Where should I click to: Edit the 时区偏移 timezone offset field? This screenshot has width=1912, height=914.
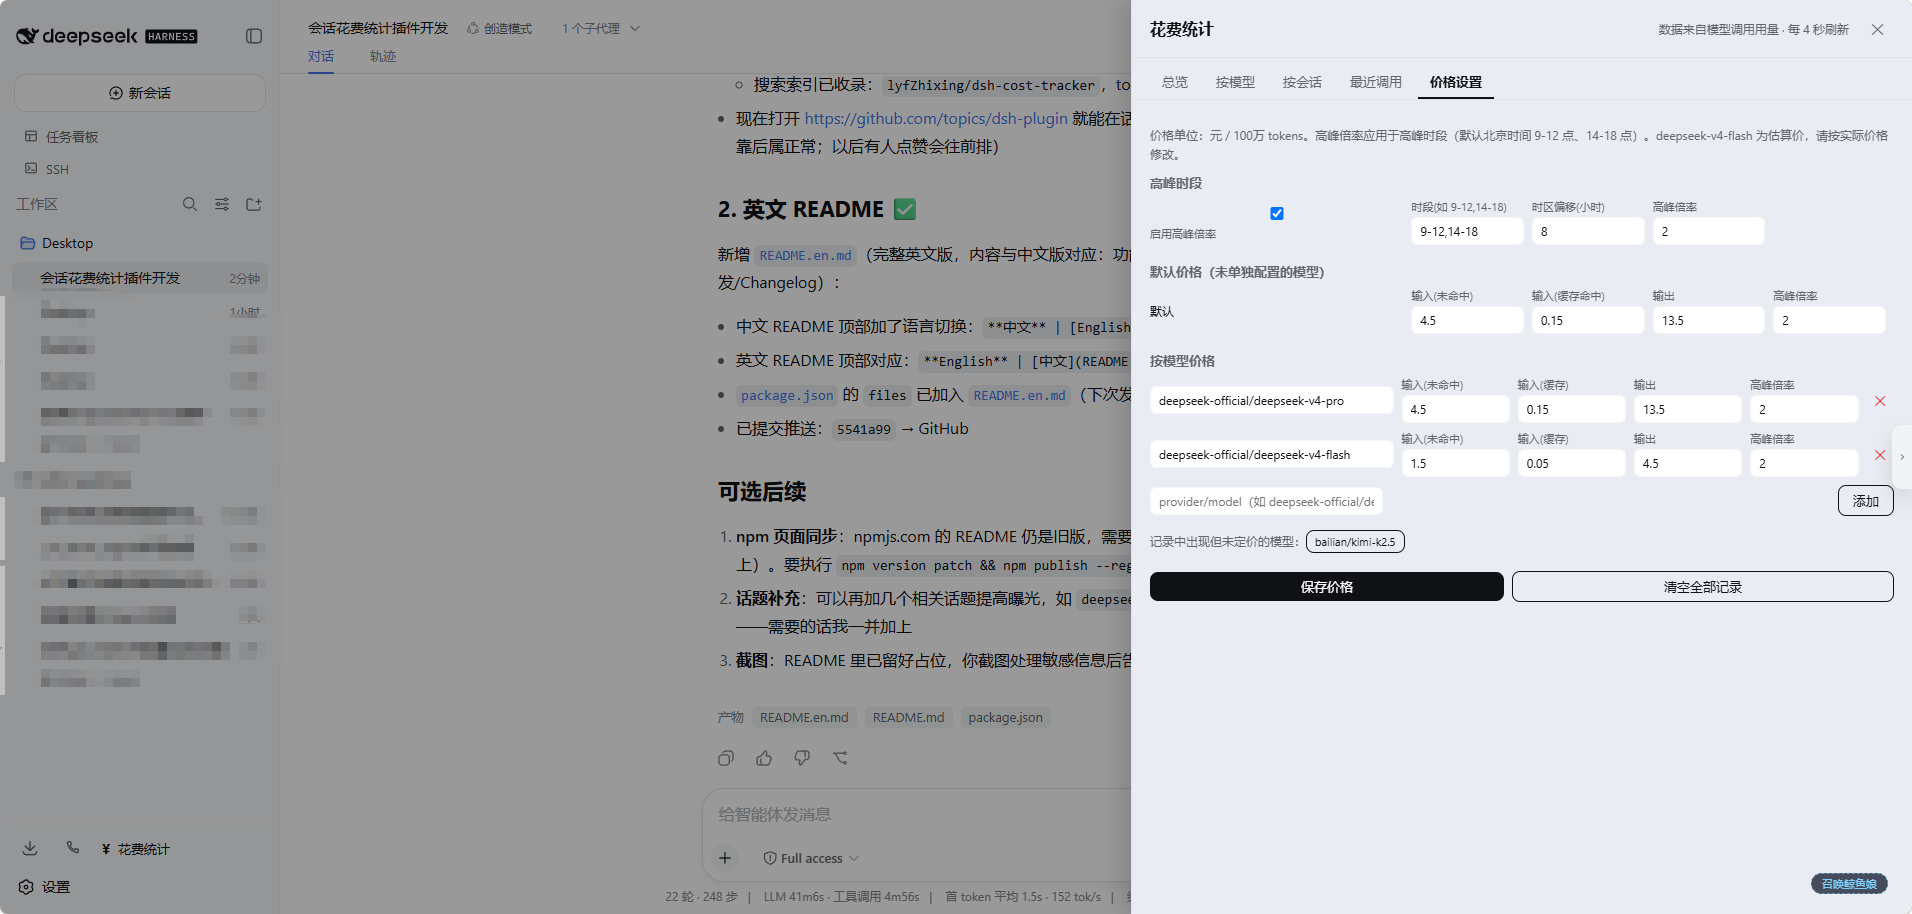click(x=1588, y=231)
